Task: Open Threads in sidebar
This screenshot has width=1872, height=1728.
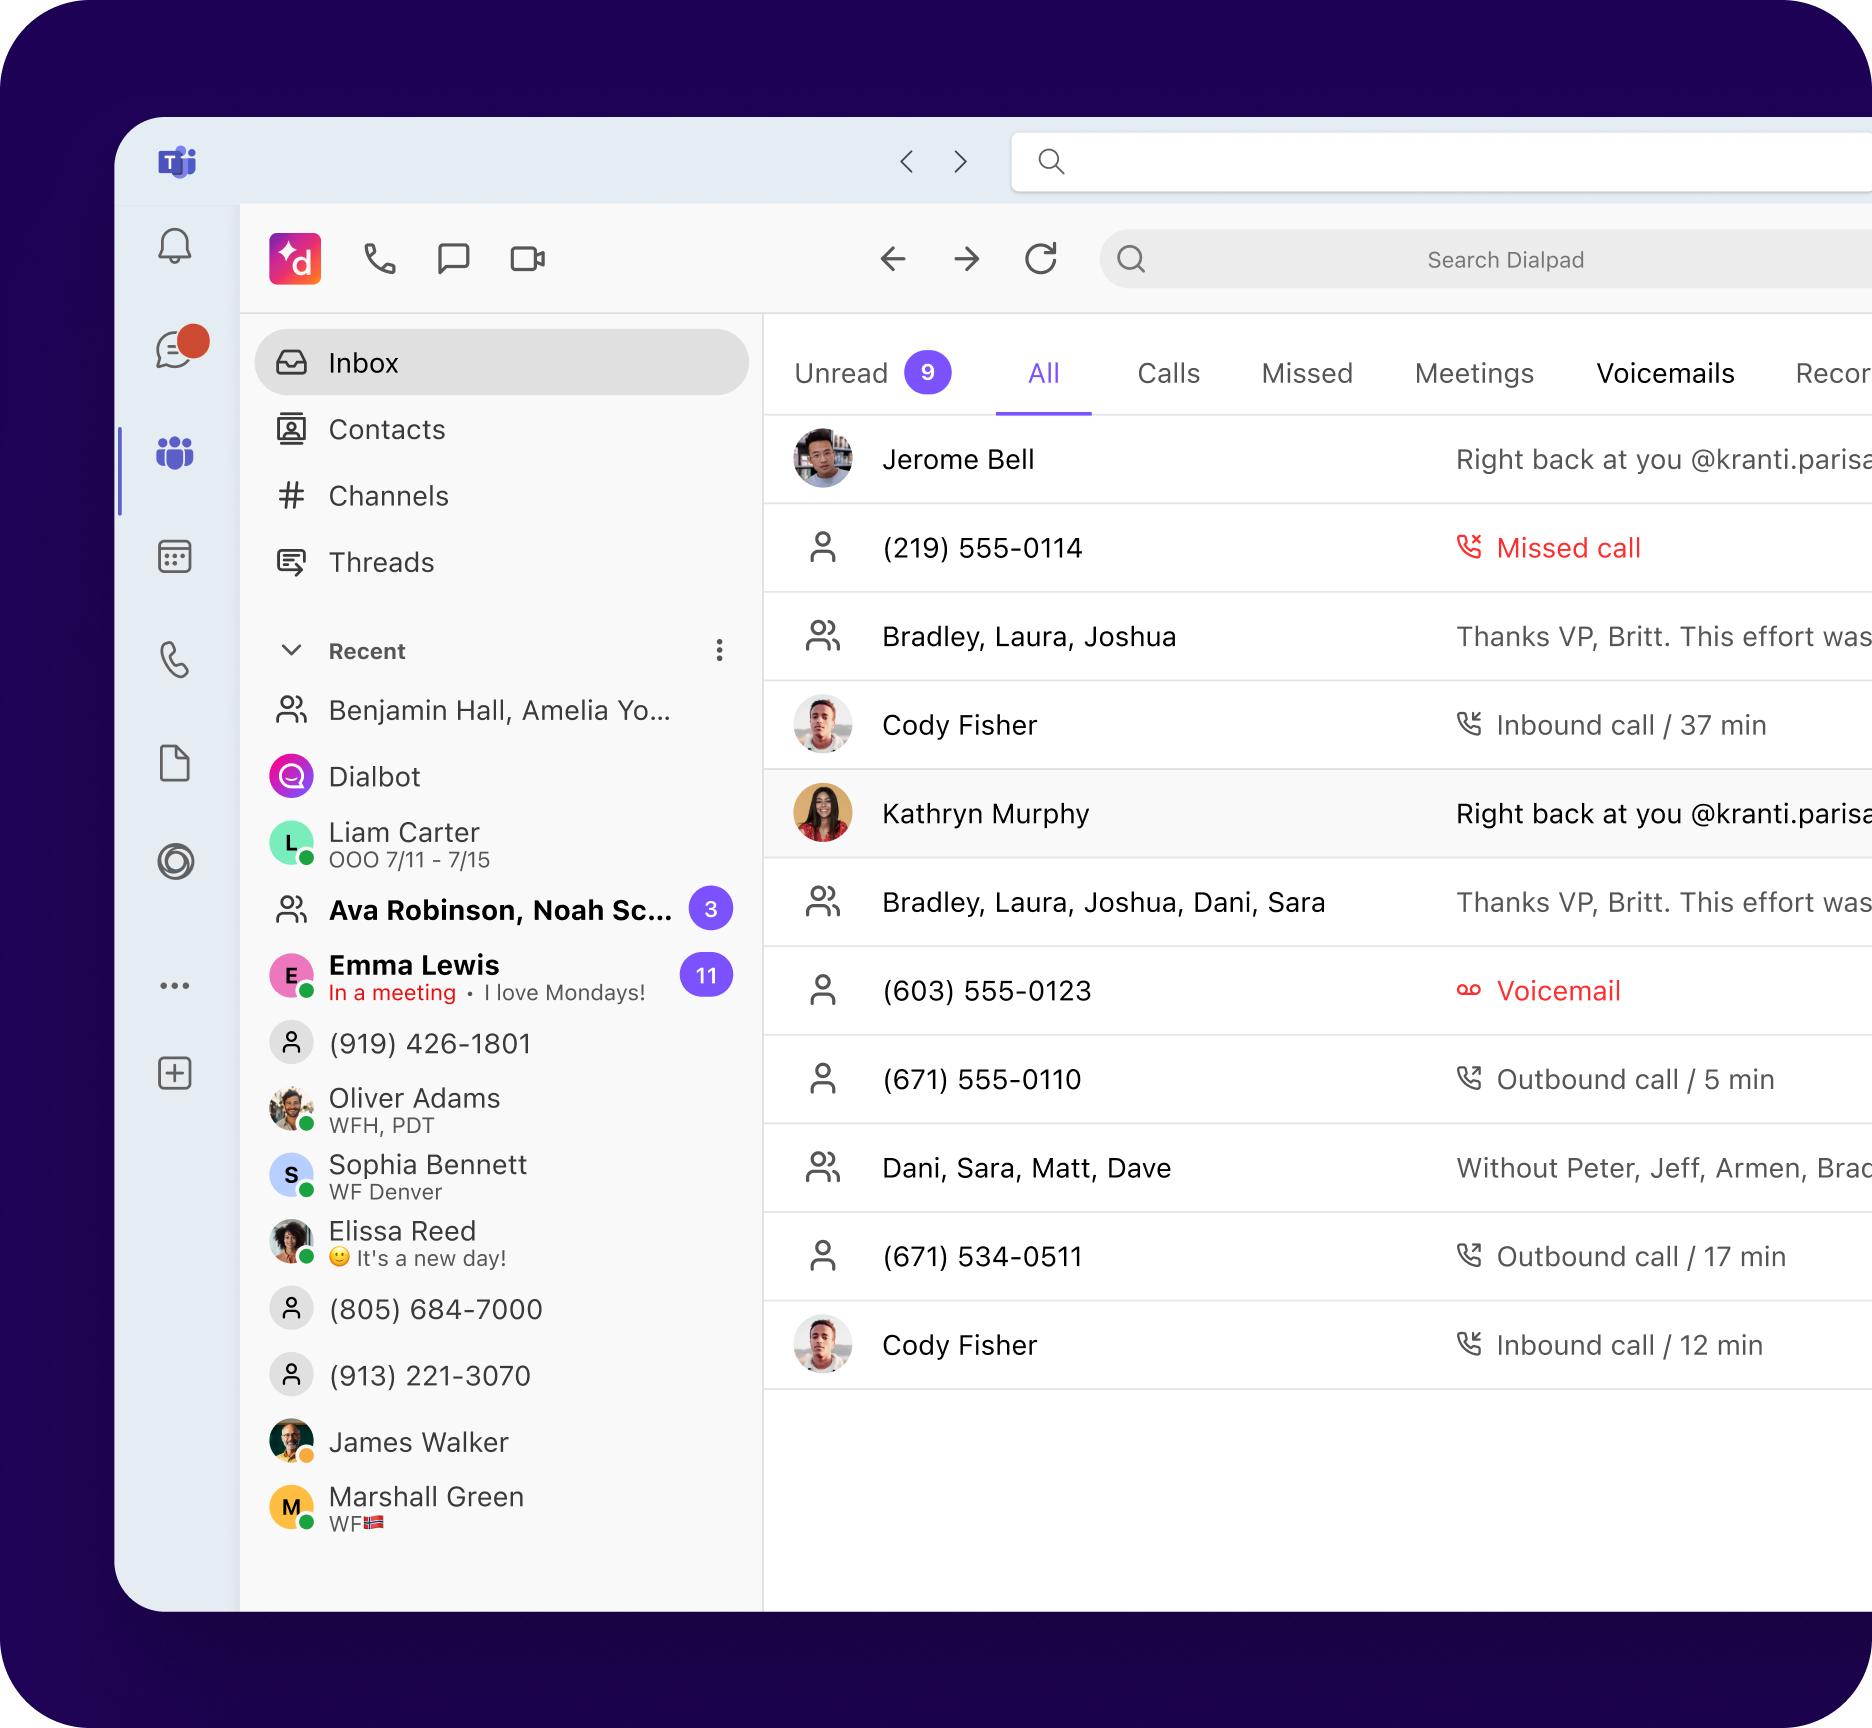Action: pyautogui.click(x=502, y=562)
